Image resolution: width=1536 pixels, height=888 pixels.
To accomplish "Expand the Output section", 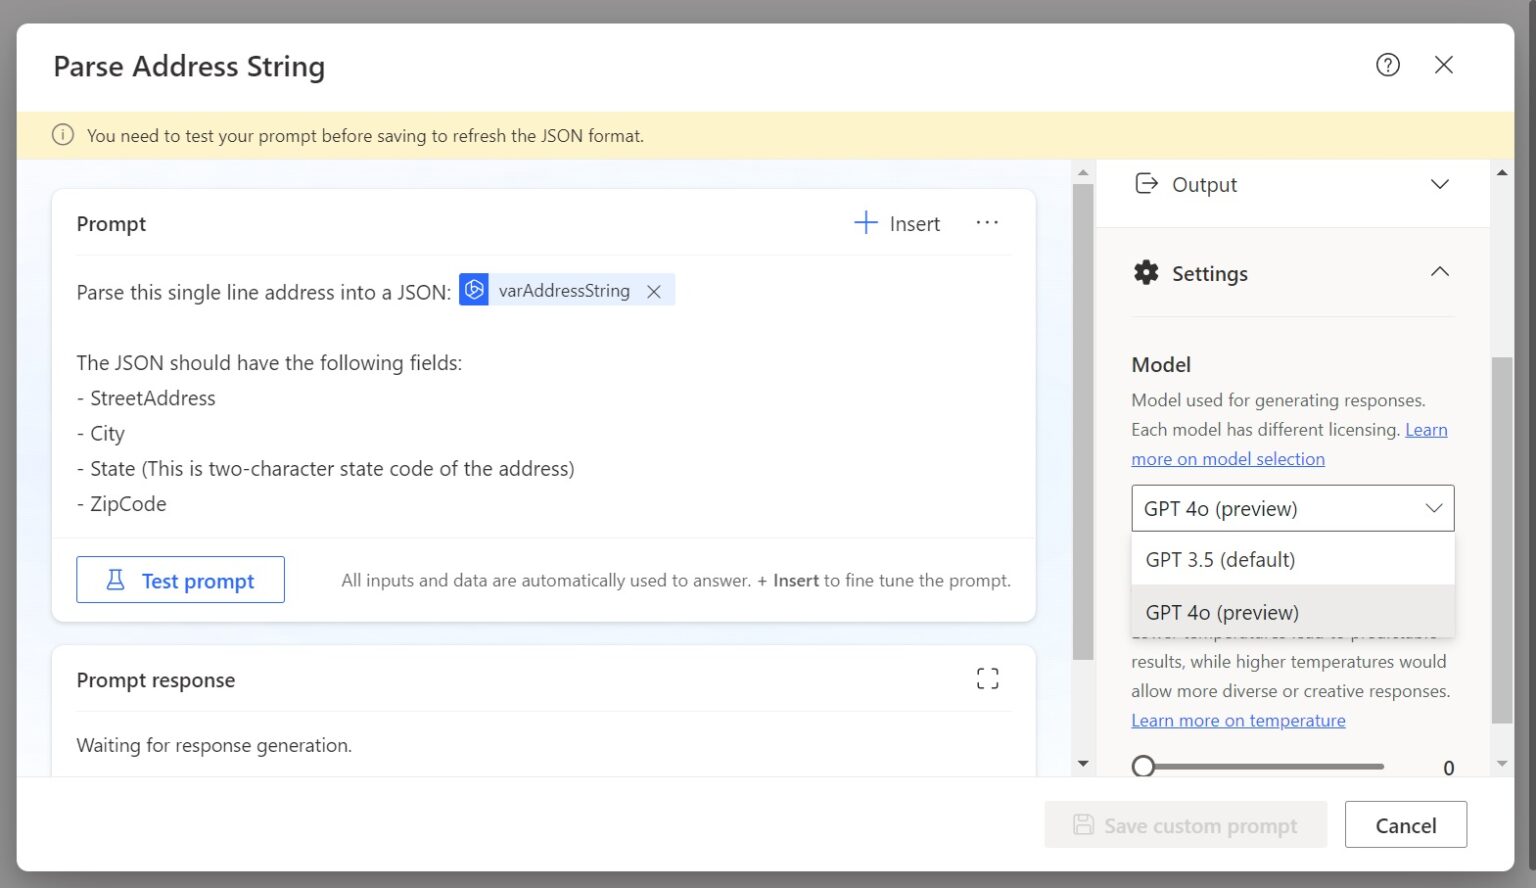I will [x=1439, y=184].
